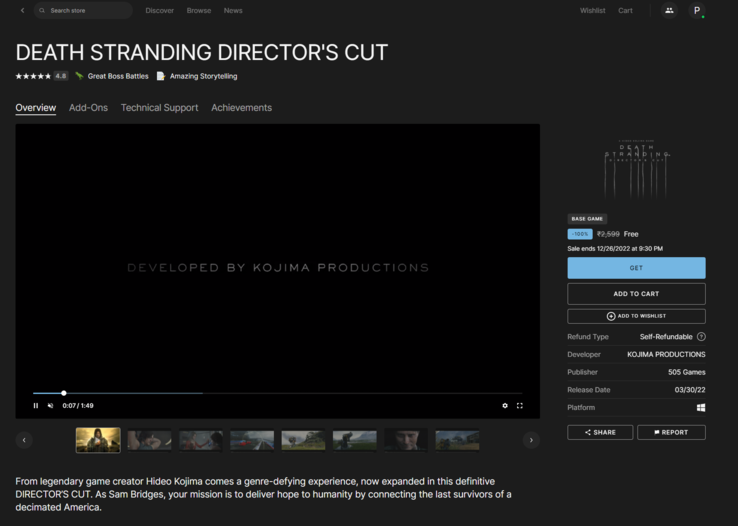
Task: Click the release date 03/30/22
Action: point(690,390)
